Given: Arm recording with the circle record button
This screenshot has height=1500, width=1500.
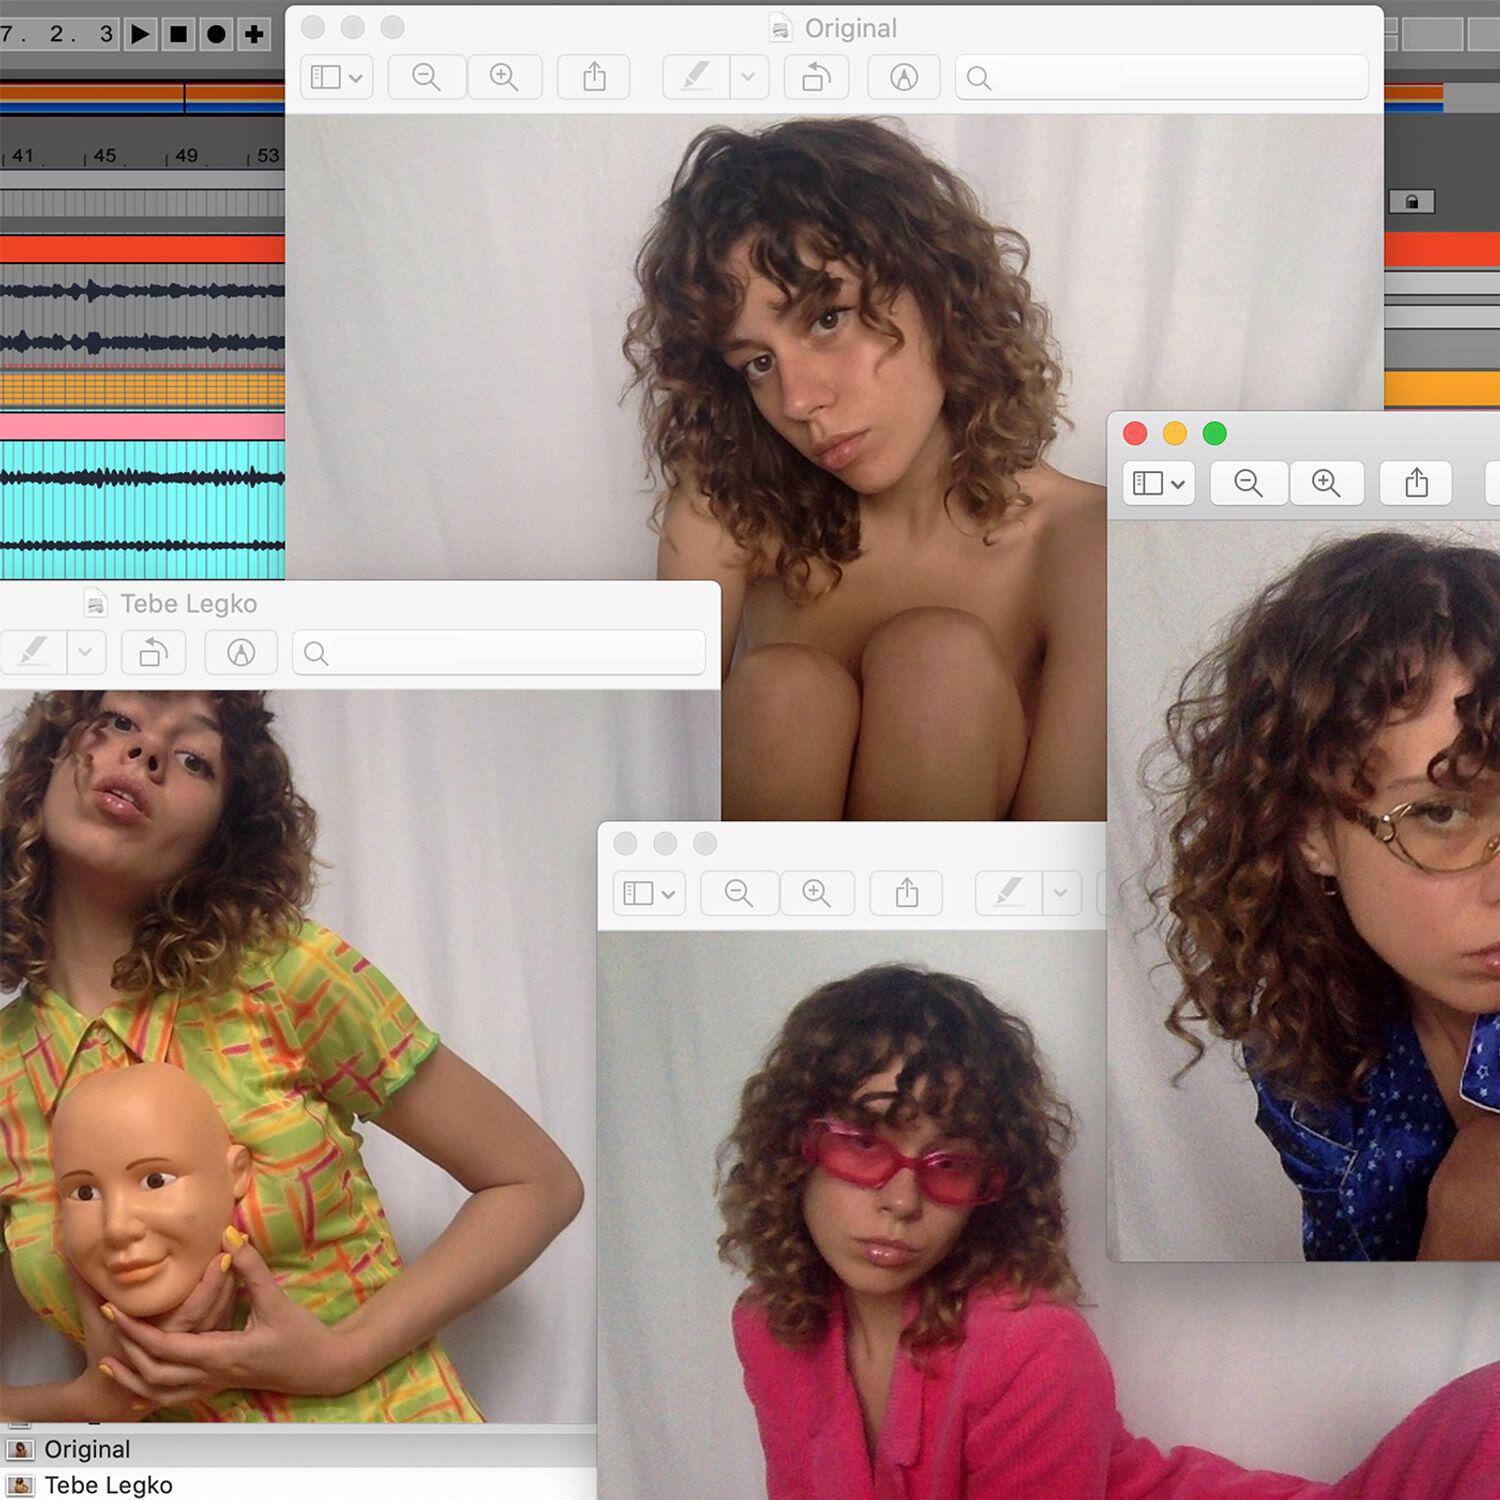Looking at the screenshot, I should tap(216, 34).
